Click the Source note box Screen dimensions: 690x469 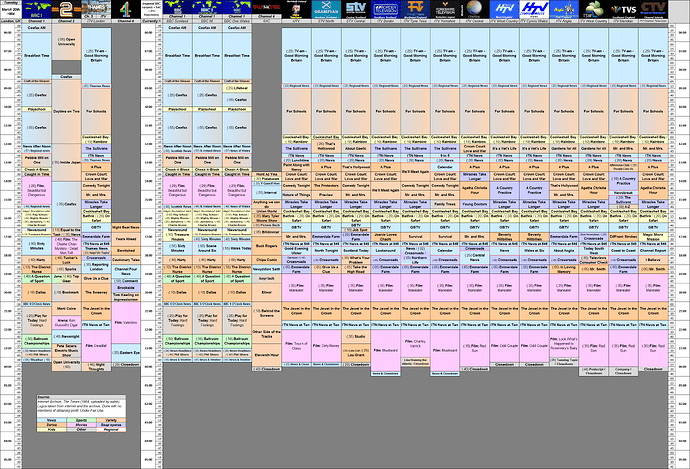pos(81,406)
